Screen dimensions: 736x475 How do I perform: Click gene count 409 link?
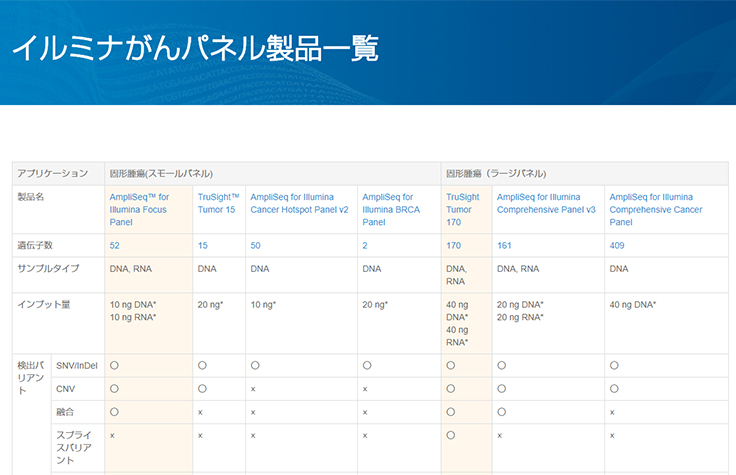pyautogui.click(x=617, y=245)
